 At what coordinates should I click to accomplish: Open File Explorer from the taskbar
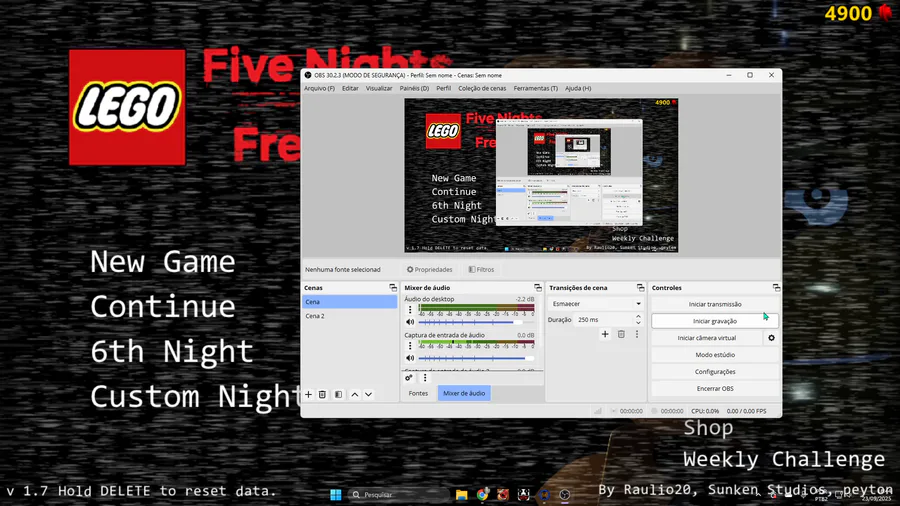(461, 495)
